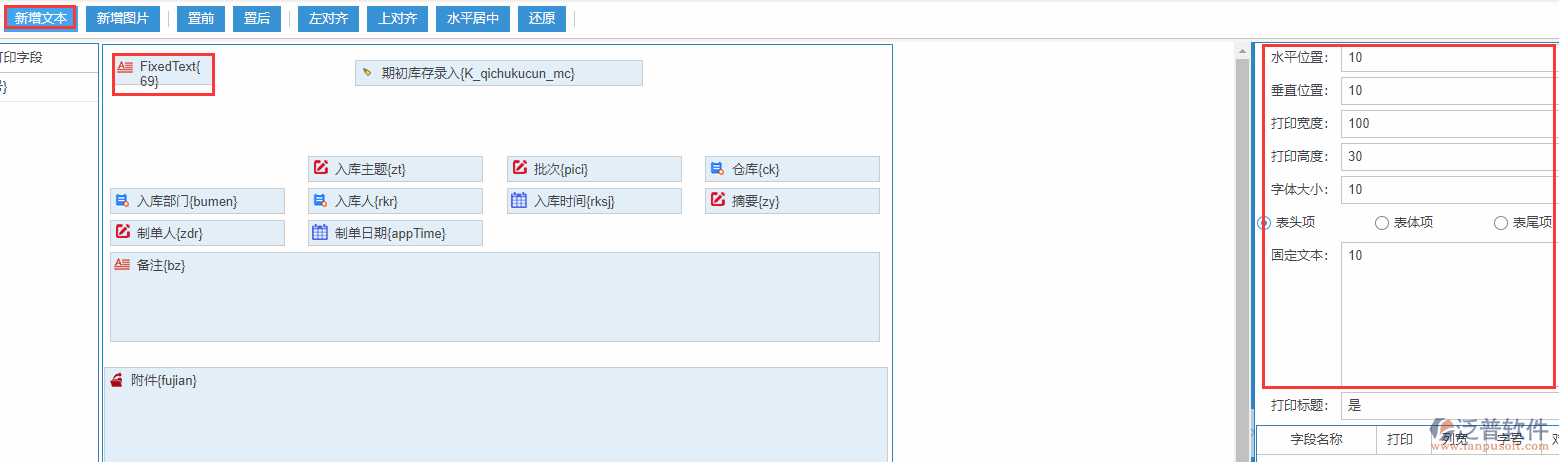The height and width of the screenshot is (462, 1559).
Task: Select the 表体项 radio button
Action: 1382,223
